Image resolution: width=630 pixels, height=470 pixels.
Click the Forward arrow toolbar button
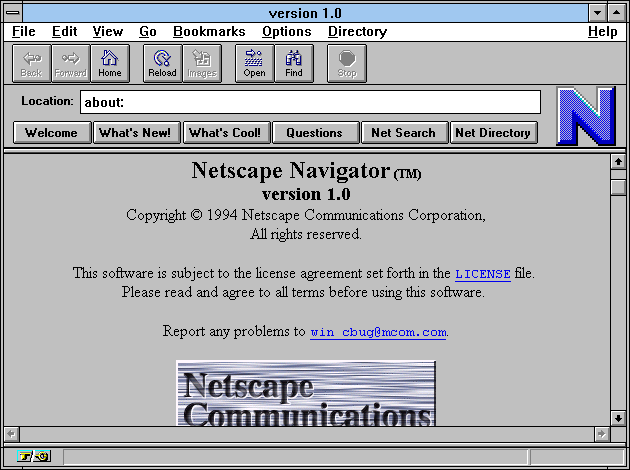(x=71, y=63)
